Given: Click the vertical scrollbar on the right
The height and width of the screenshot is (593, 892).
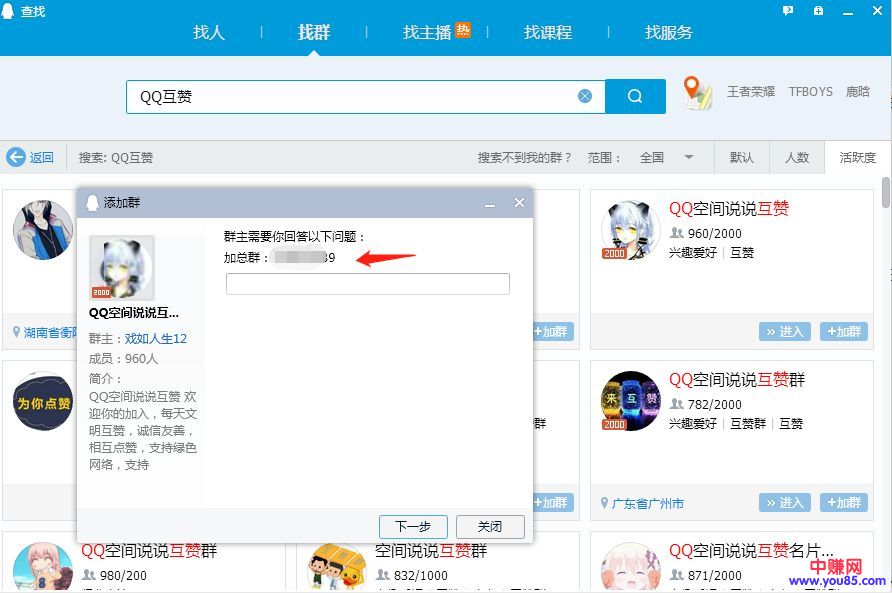Looking at the screenshot, I should pyautogui.click(x=885, y=190).
